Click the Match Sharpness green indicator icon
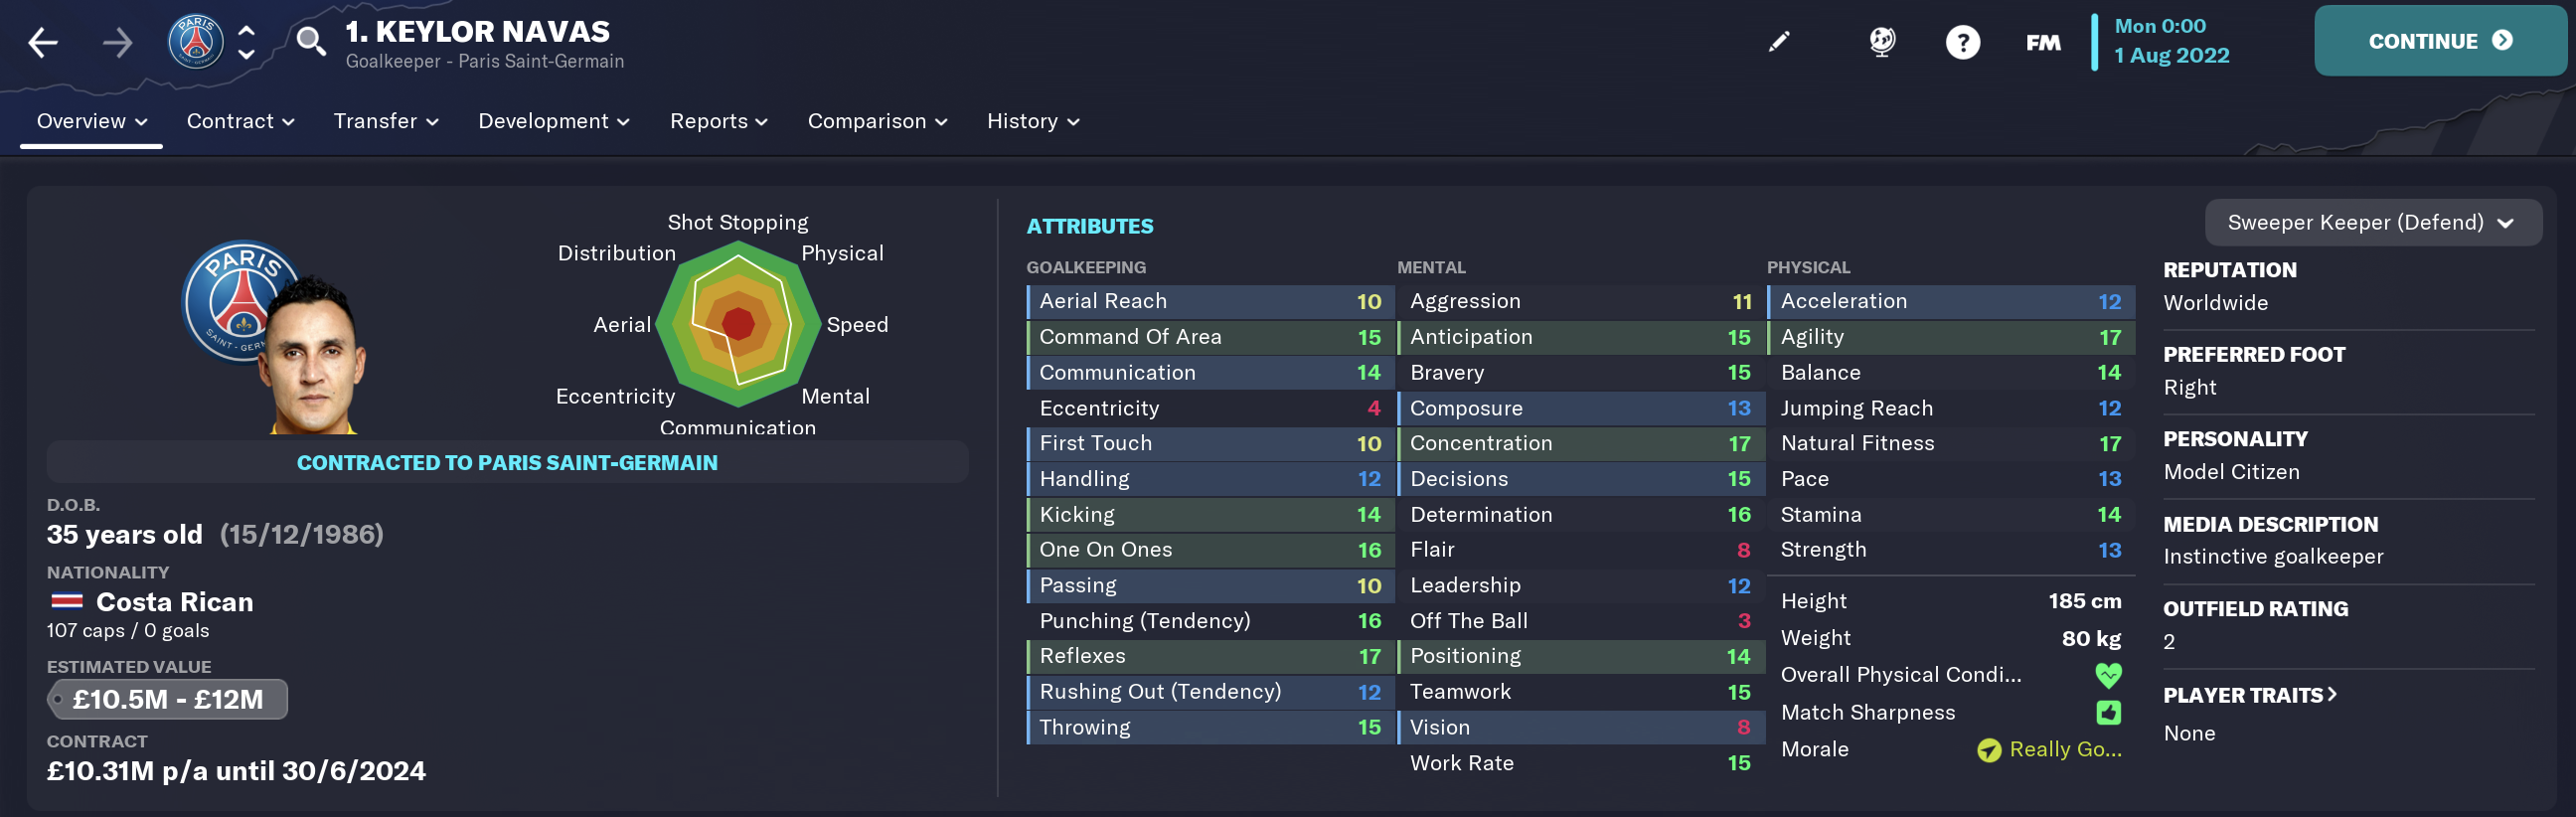Image resolution: width=2576 pixels, height=817 pixels. 2108,712
